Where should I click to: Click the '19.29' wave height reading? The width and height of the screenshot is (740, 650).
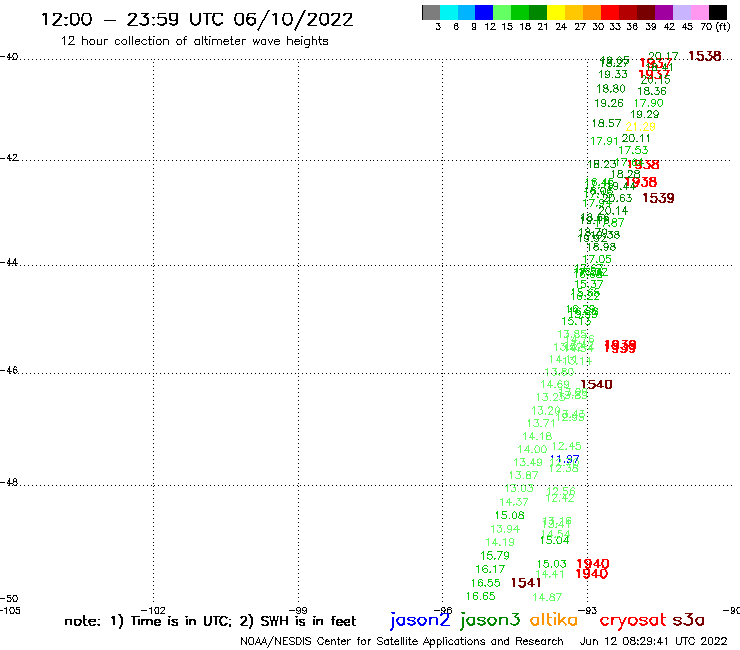coord(645,114)
